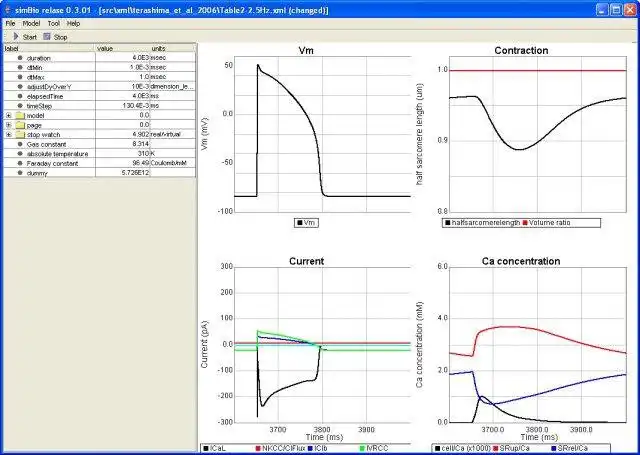Click the bullet icon beside absolute temperature
Image resolution: width=640 pixels, height=455 pixels.
pos(20,154)
